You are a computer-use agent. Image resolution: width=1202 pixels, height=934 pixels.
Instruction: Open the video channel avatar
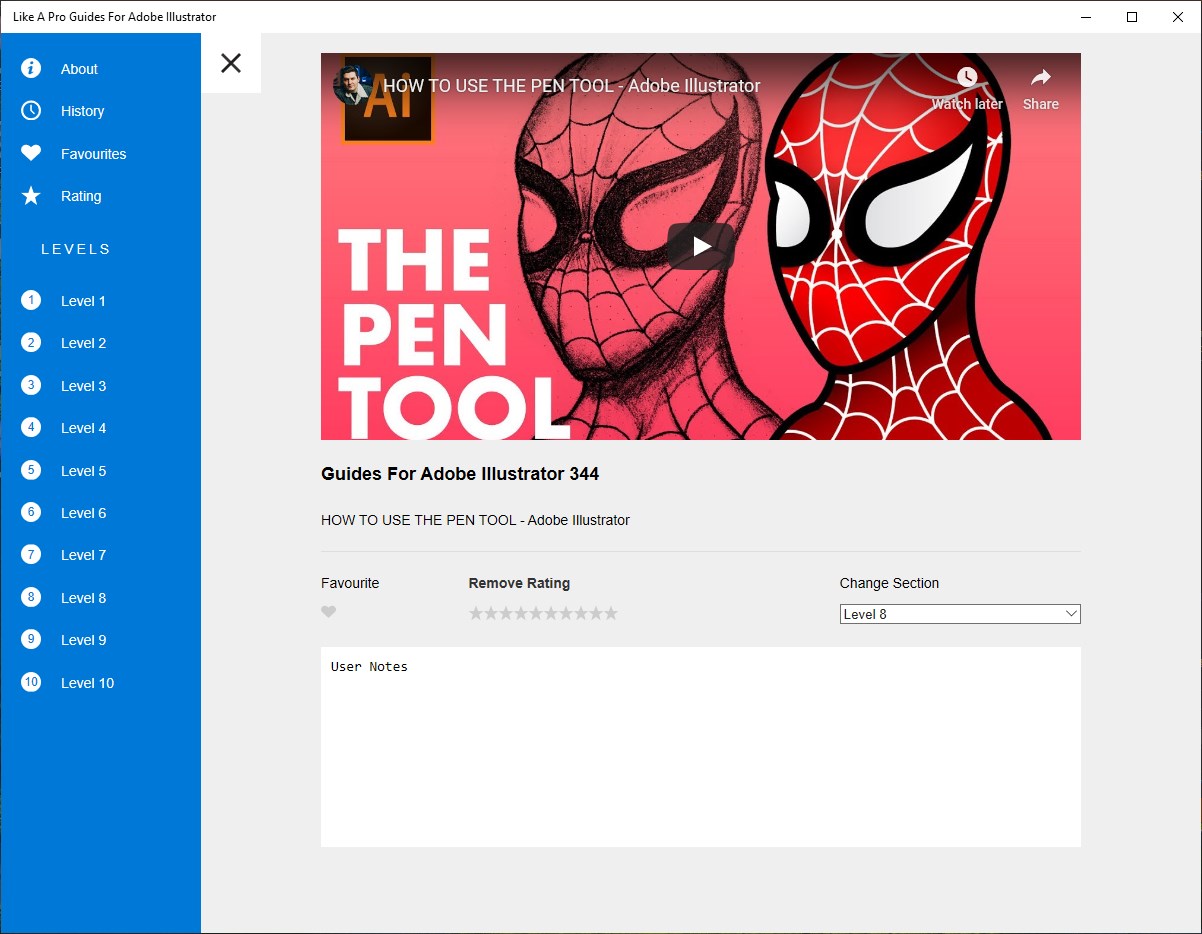click(x=352, y=86)
